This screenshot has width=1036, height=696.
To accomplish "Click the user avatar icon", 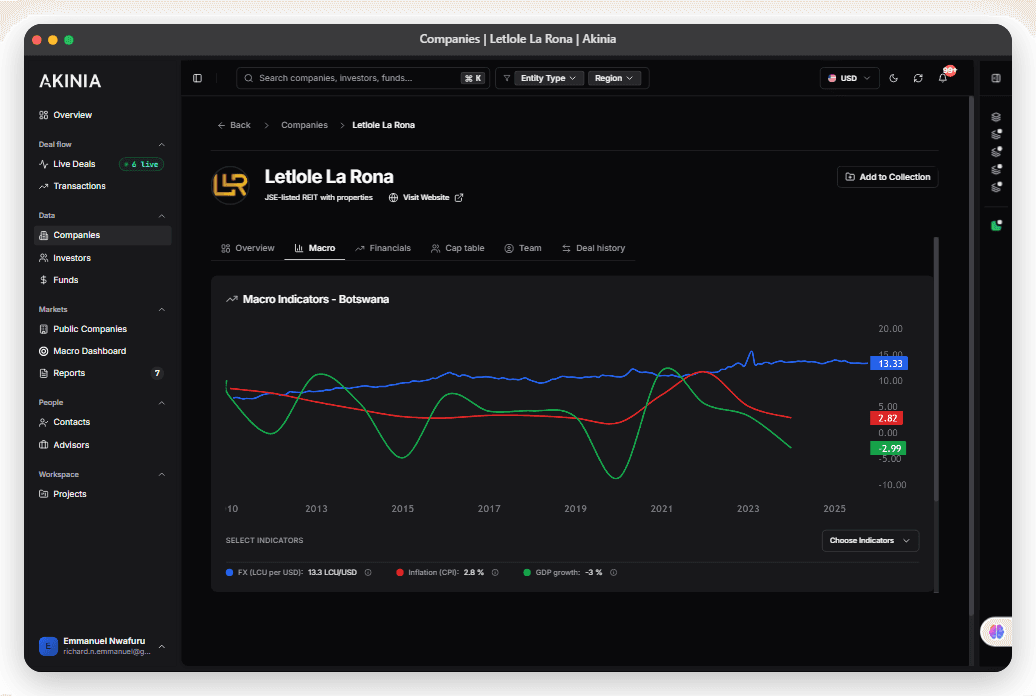I will 48,646.
